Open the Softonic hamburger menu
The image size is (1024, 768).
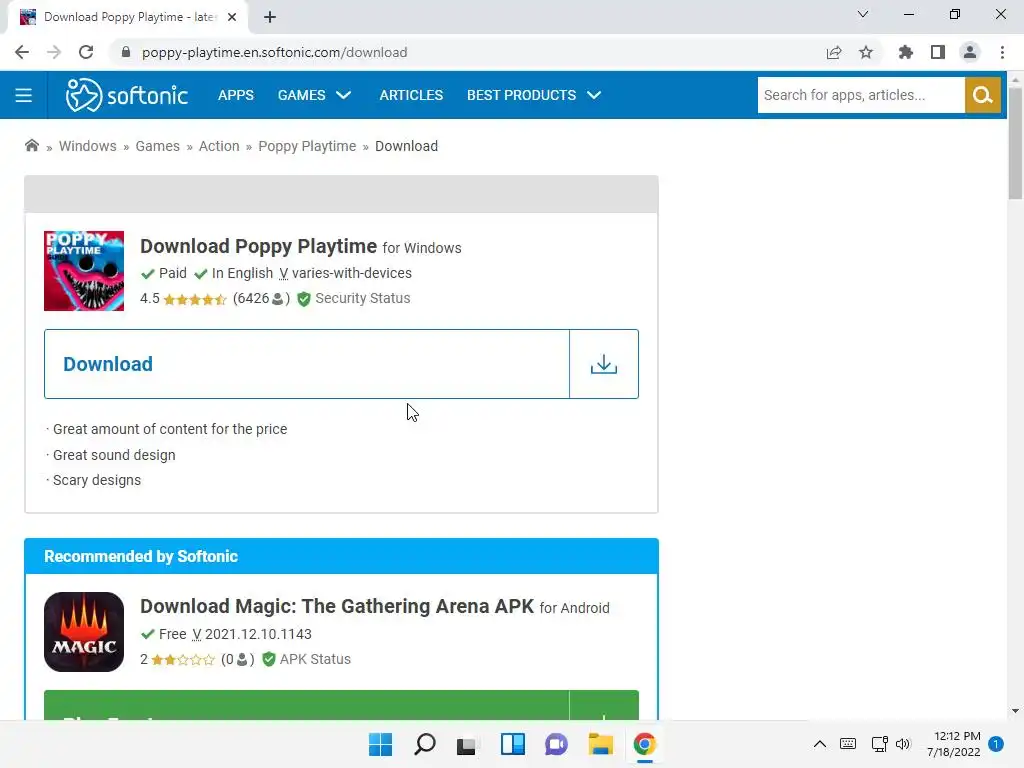coord(24,95)
